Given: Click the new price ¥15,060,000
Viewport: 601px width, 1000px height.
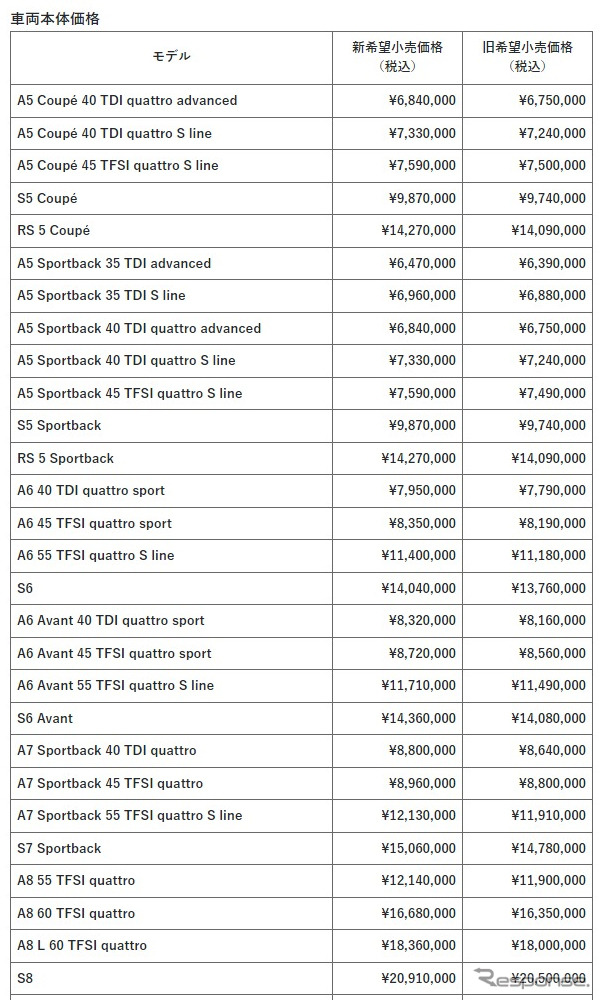Looking at the screenshot, I should point(419,848).
